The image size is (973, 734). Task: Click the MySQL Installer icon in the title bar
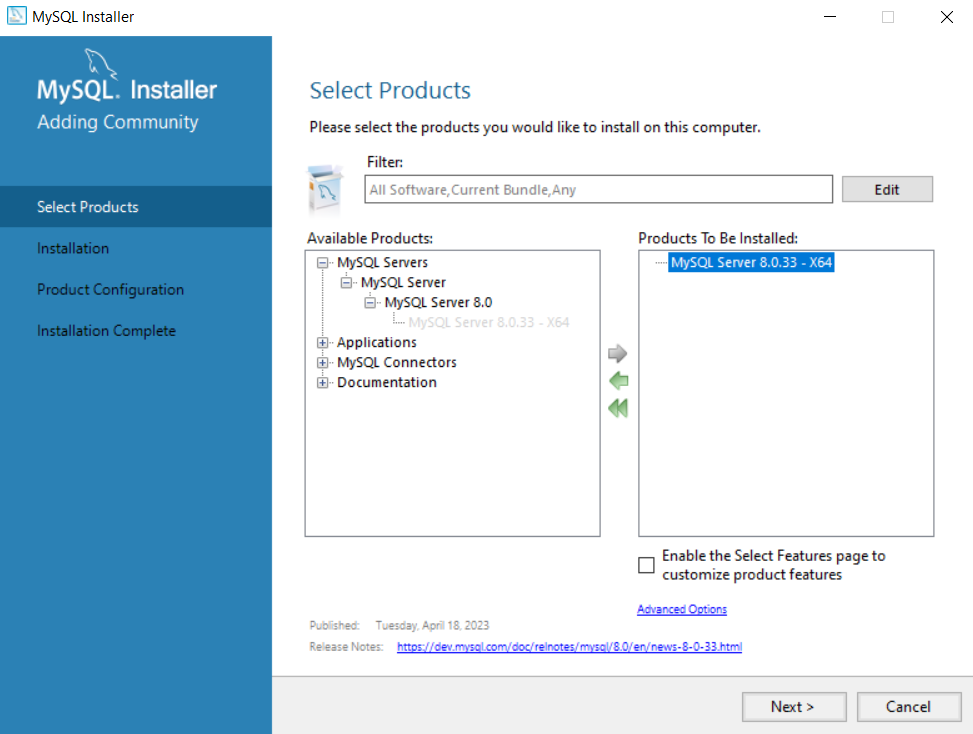(16, 16)
